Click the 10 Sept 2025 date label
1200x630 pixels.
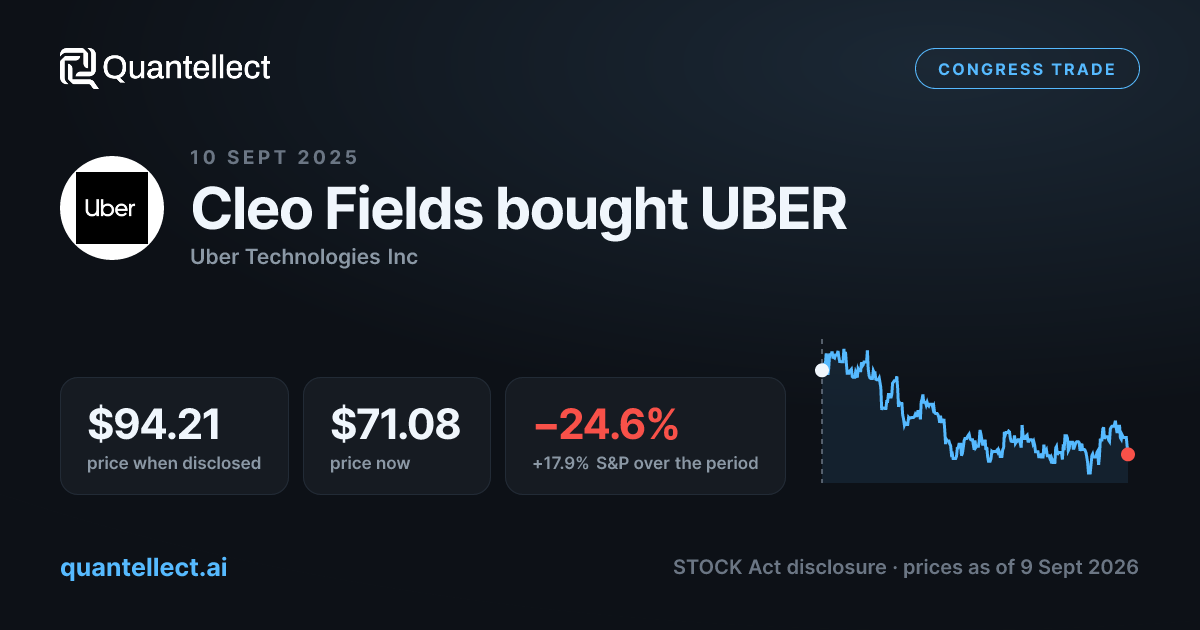(274, 157)
